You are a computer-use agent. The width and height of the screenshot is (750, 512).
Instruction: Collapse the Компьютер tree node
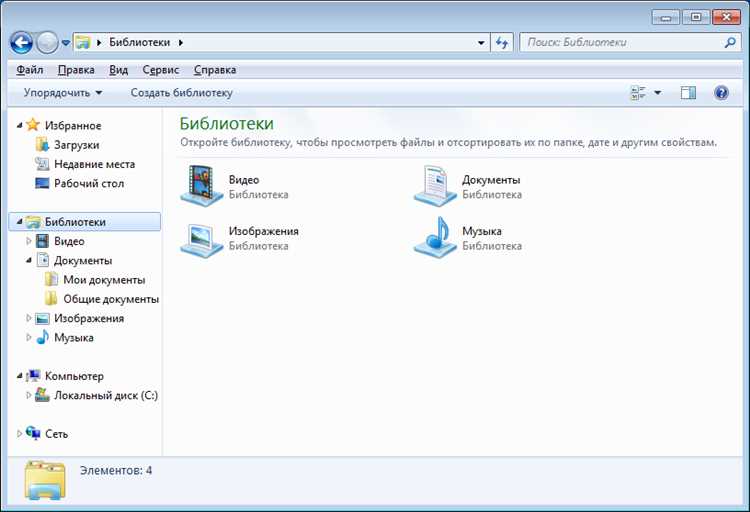(19, 376)
